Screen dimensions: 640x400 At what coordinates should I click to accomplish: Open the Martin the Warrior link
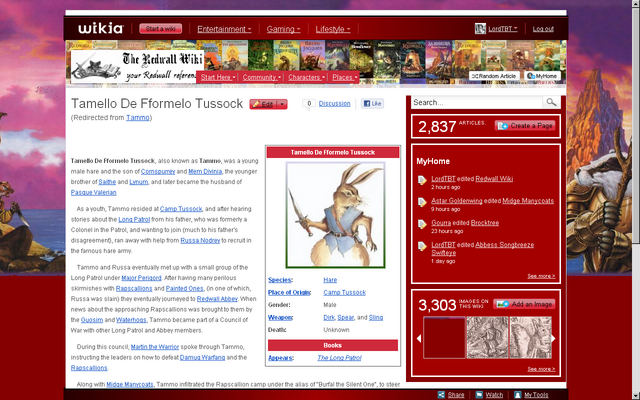pyautogui.click(x=155, y=347)
